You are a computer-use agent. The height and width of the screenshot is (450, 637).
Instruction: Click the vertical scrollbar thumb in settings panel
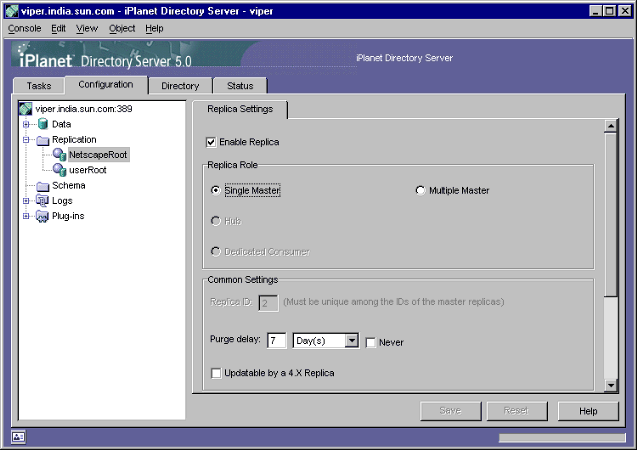(x=611, y=214)
